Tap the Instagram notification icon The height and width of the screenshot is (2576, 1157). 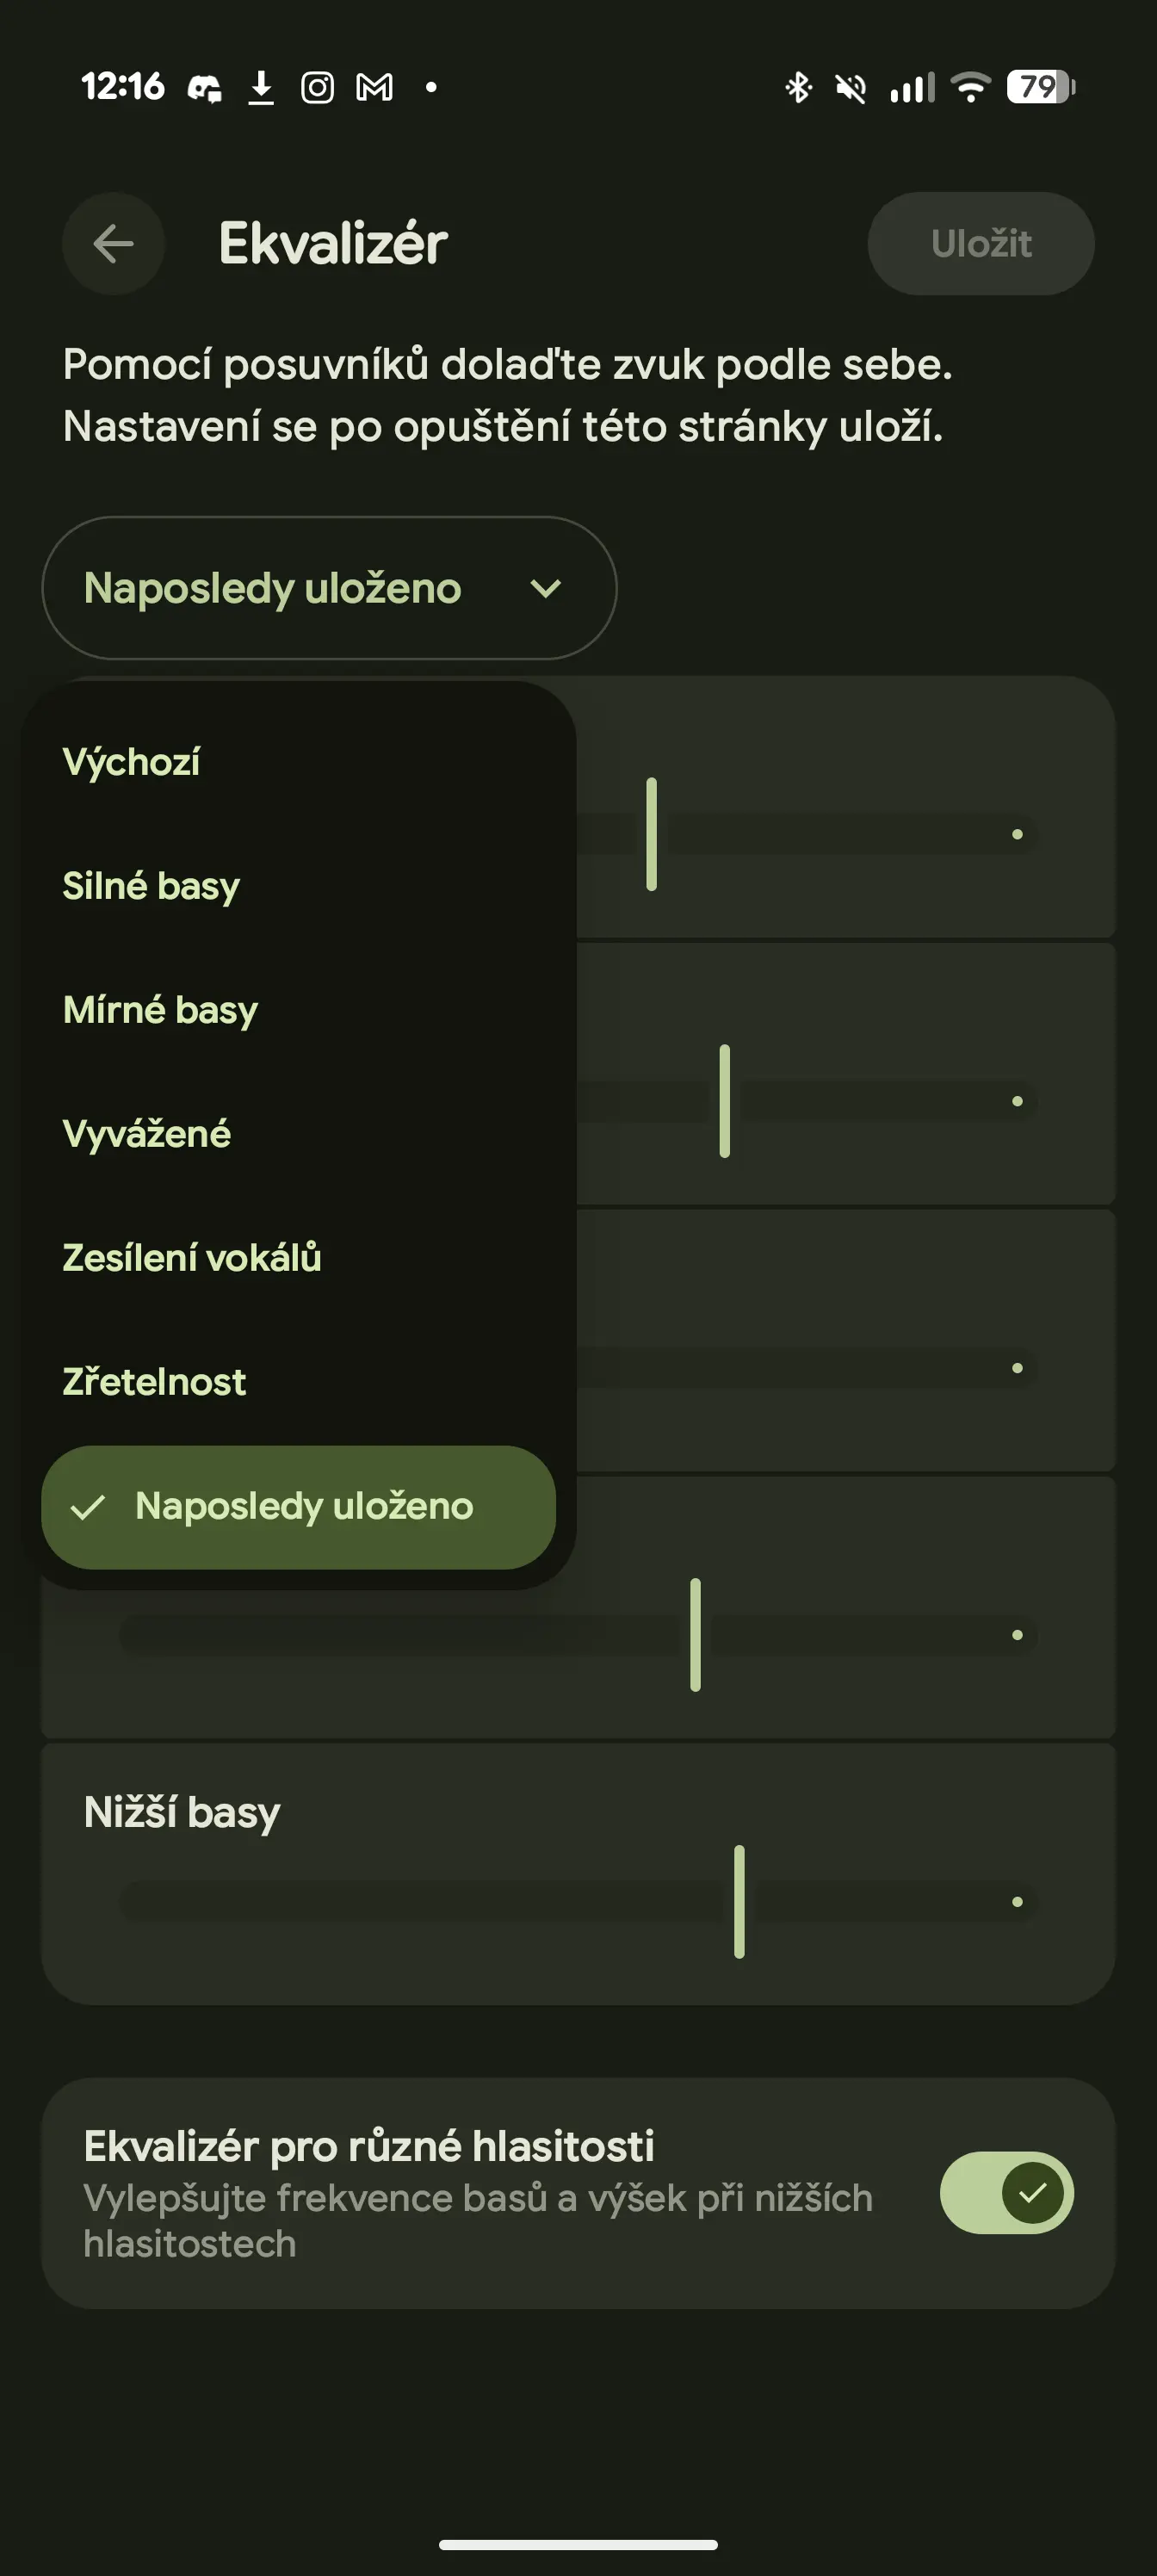[x=317, y=88]
